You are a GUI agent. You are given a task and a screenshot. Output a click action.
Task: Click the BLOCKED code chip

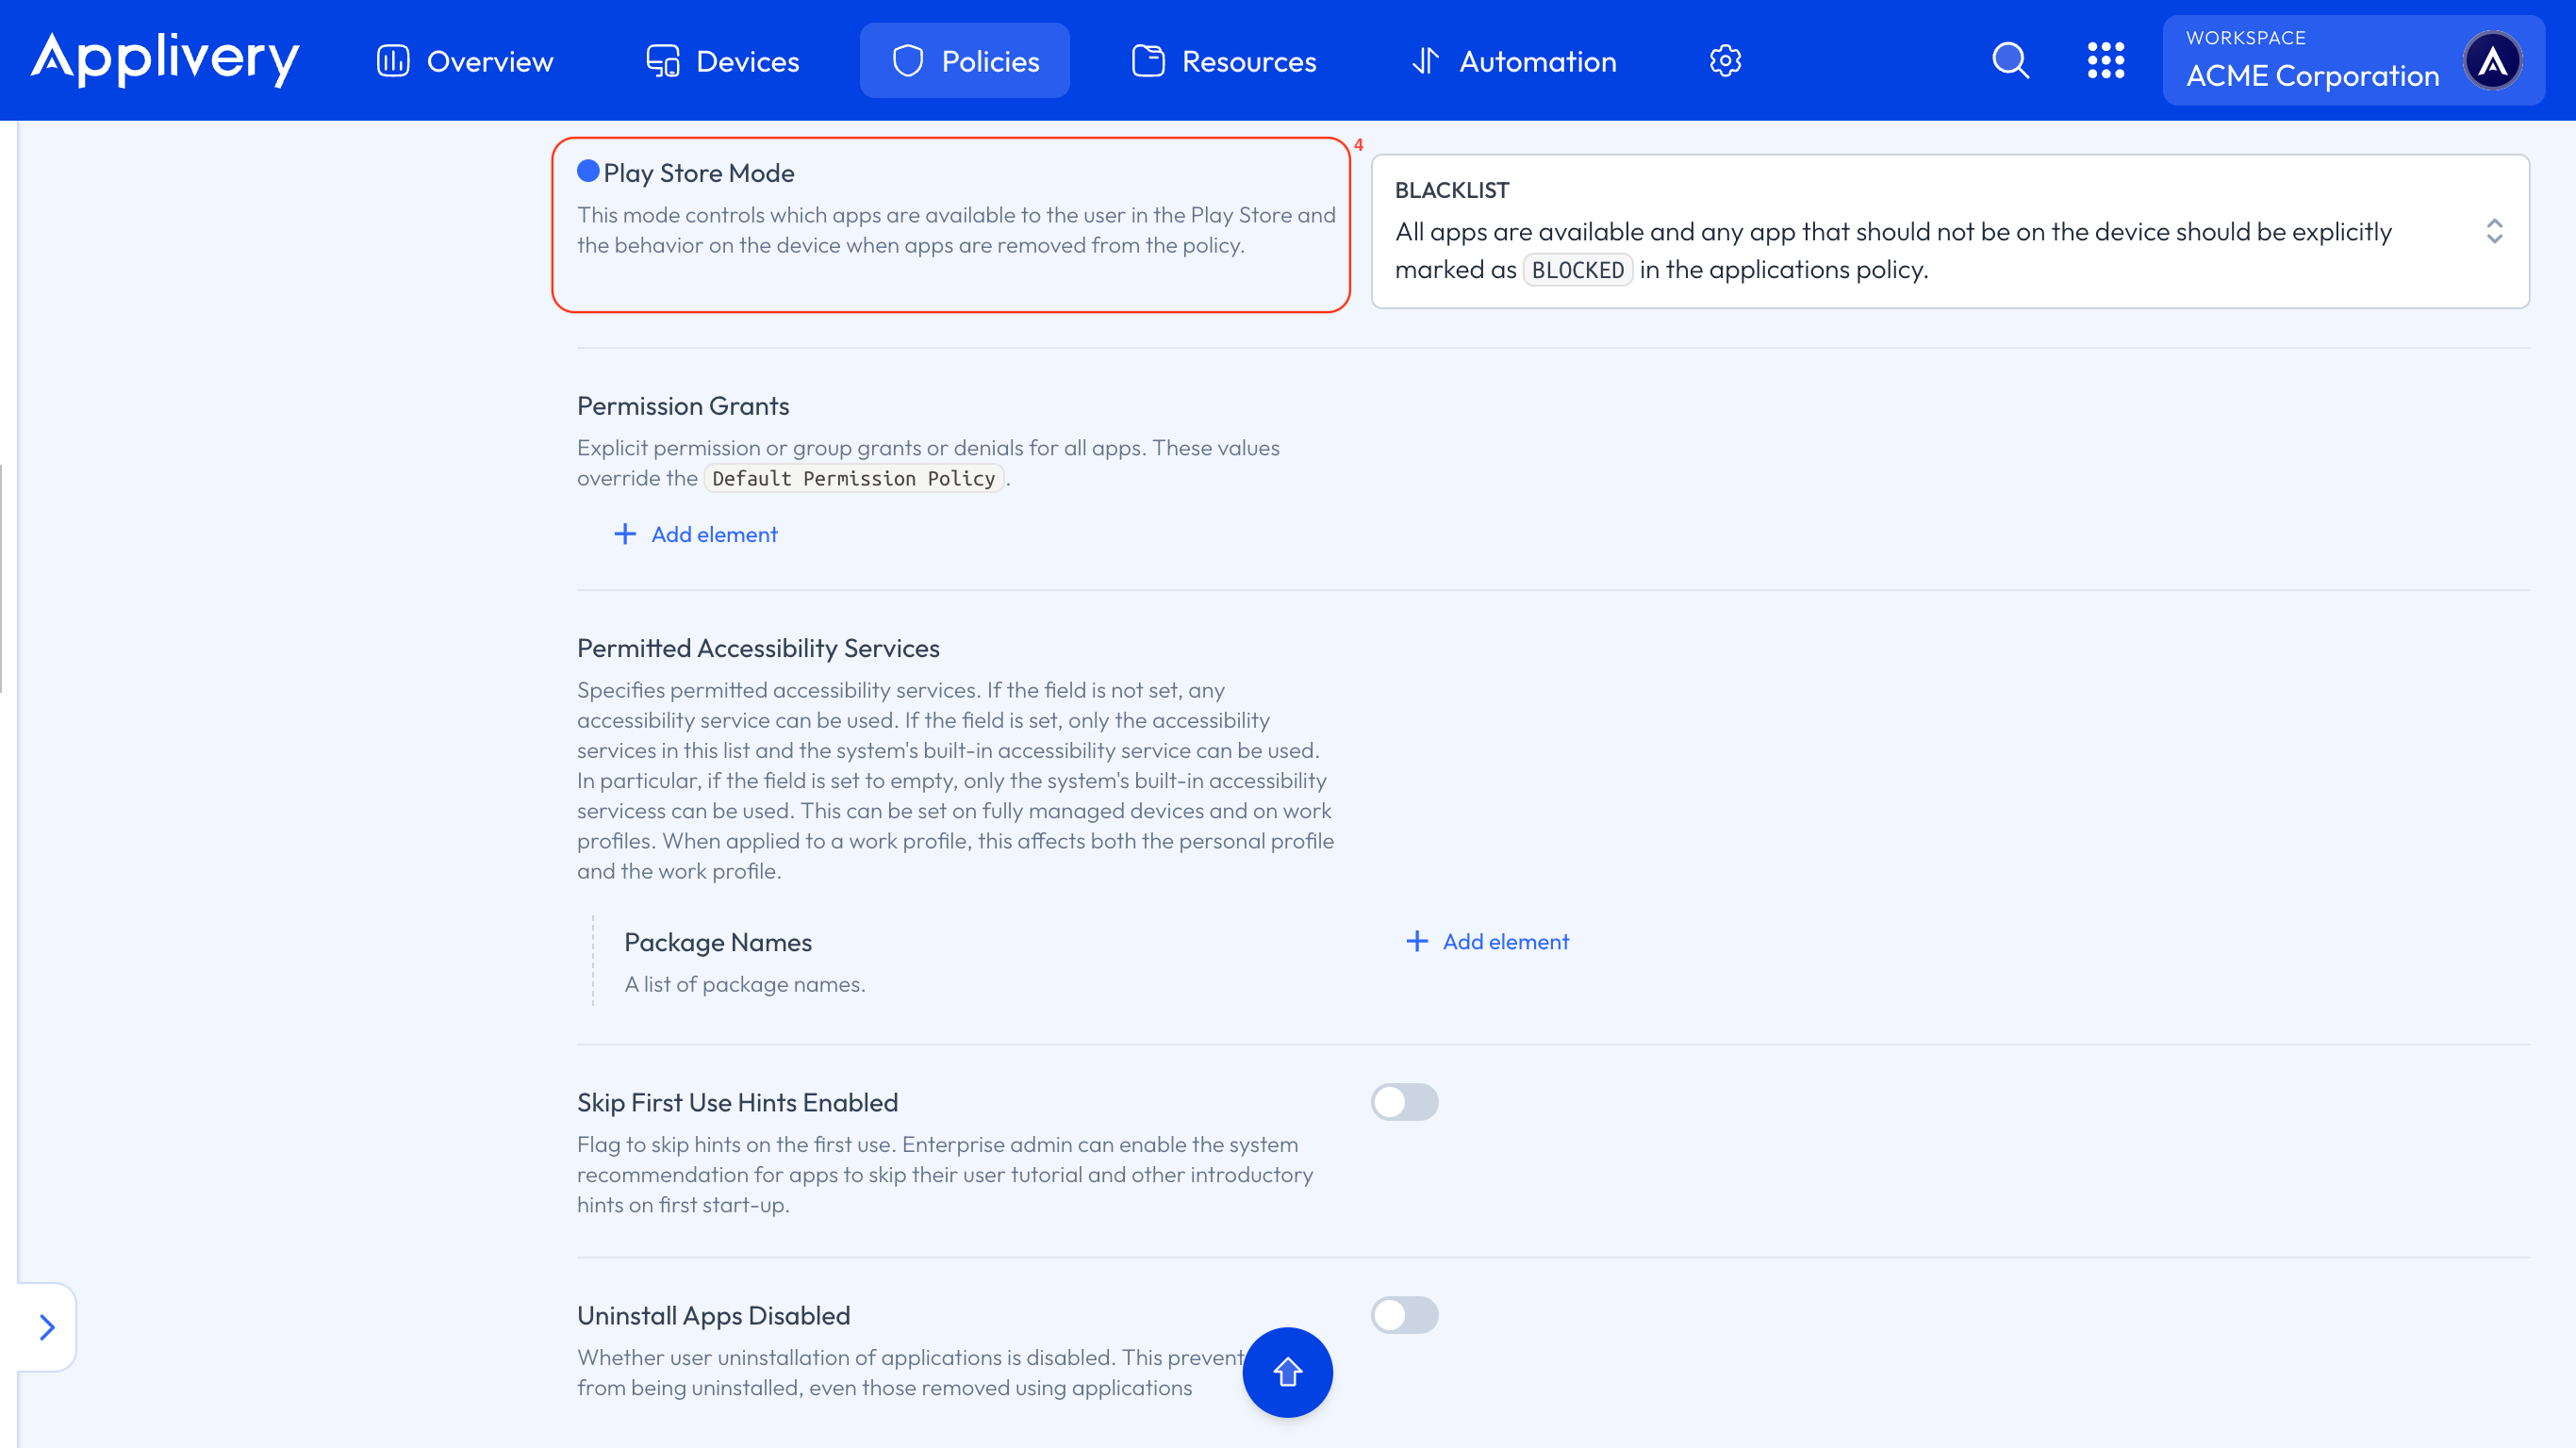coord(1578,269)
